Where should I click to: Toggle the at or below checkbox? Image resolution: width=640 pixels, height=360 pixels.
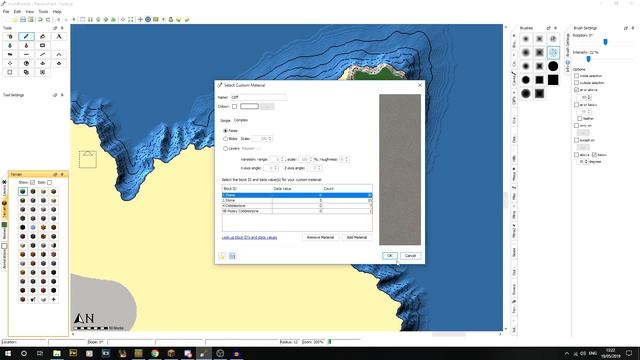point(576,105)
